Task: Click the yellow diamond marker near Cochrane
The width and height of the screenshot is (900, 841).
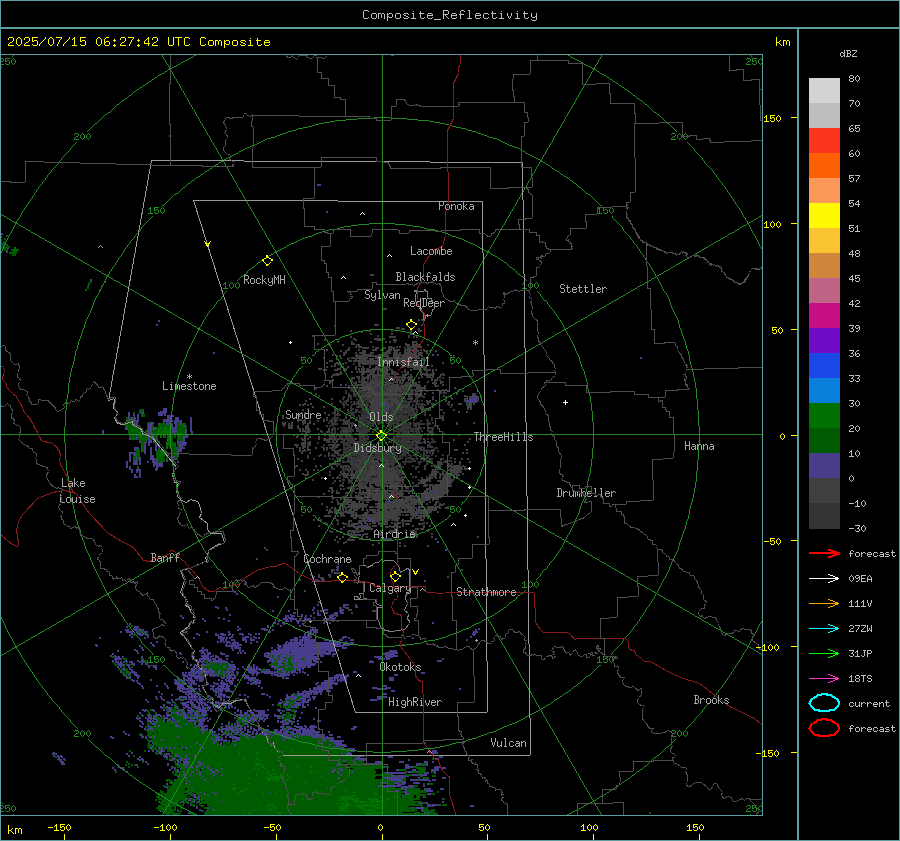Action: tap(342, 577)
